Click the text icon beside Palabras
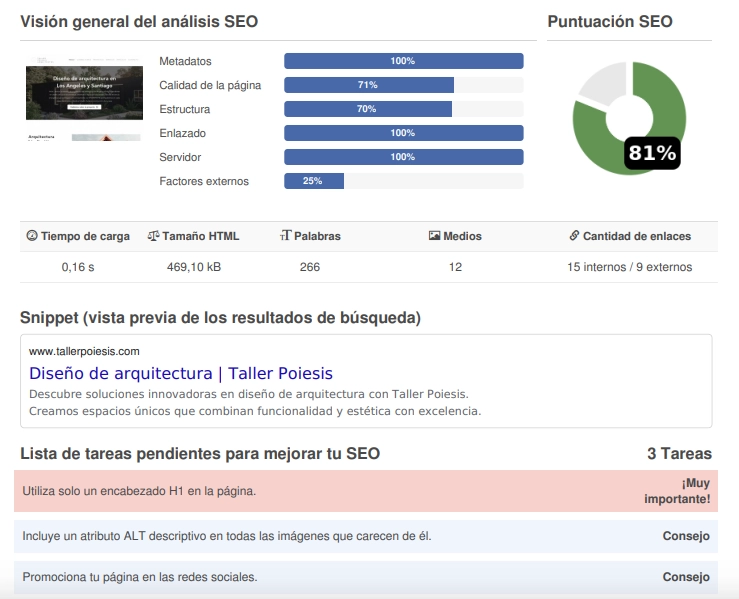The width and height of the screenshot is (739, 599). (286, 237)
